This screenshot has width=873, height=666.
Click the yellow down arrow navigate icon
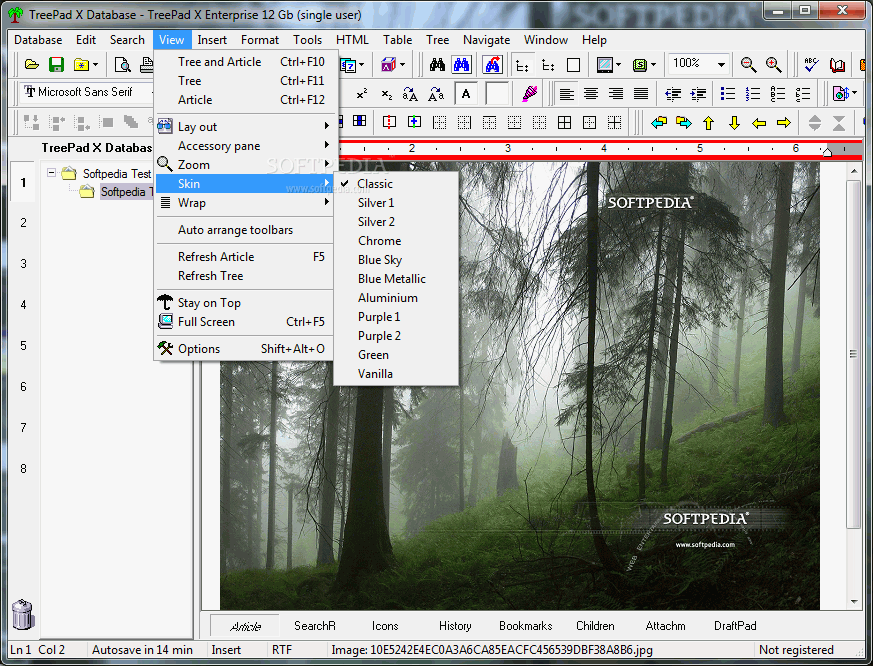734,123
